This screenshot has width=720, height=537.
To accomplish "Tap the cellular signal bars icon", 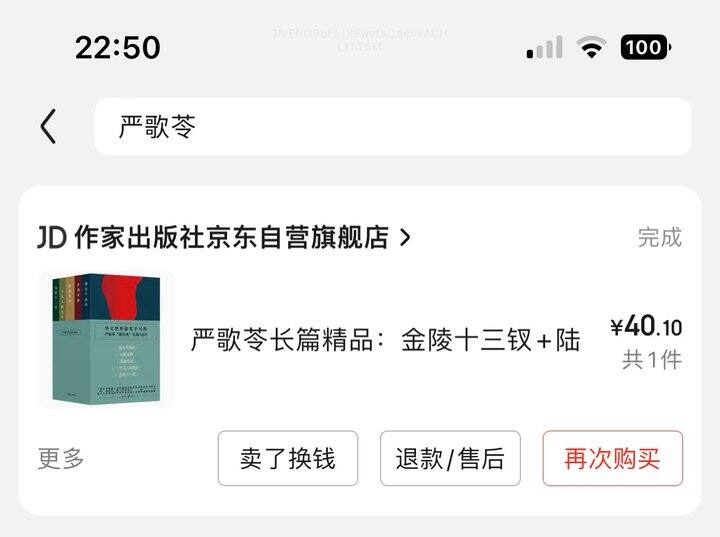I will [544, 47].
